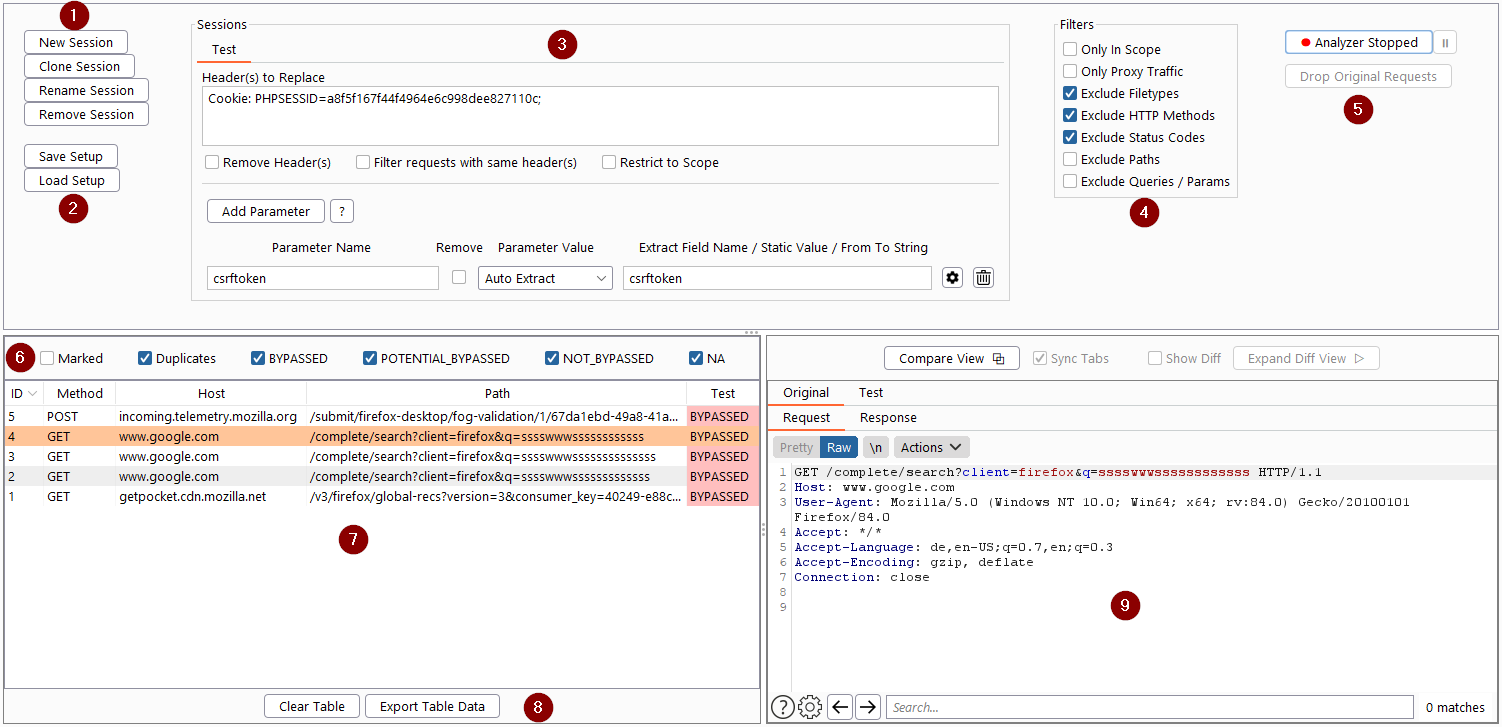
Task: Uncheck the POTENTIAL_BYPASSED status filter
Action: [x=370, y=358]
